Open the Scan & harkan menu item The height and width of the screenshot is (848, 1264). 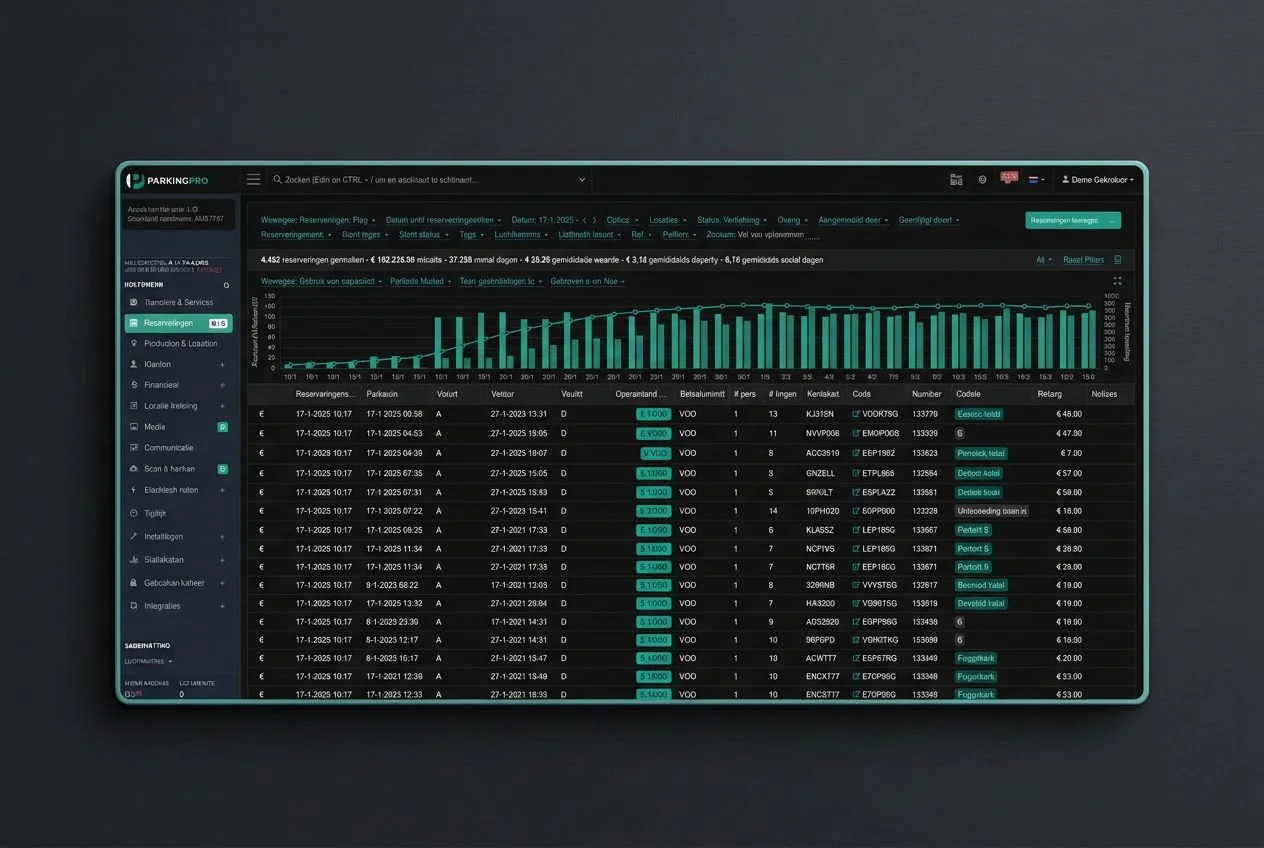(x=179, y=469)
